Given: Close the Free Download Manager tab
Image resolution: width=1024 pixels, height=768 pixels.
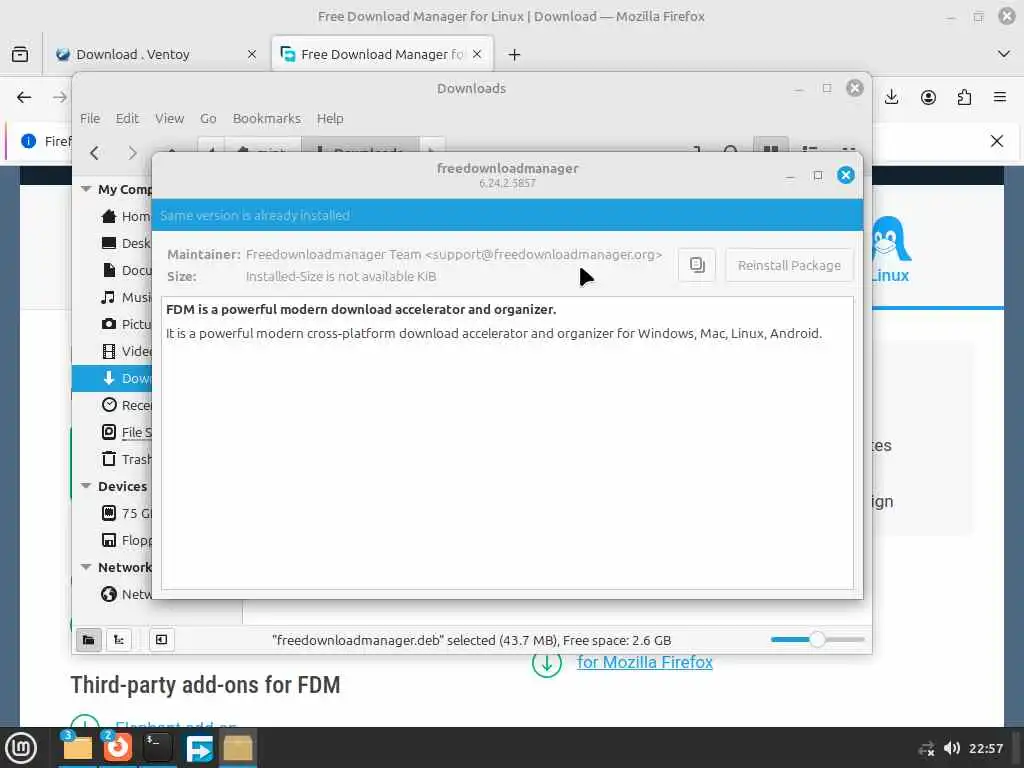Looking at the screenshot, I should (x=477, y=54).
